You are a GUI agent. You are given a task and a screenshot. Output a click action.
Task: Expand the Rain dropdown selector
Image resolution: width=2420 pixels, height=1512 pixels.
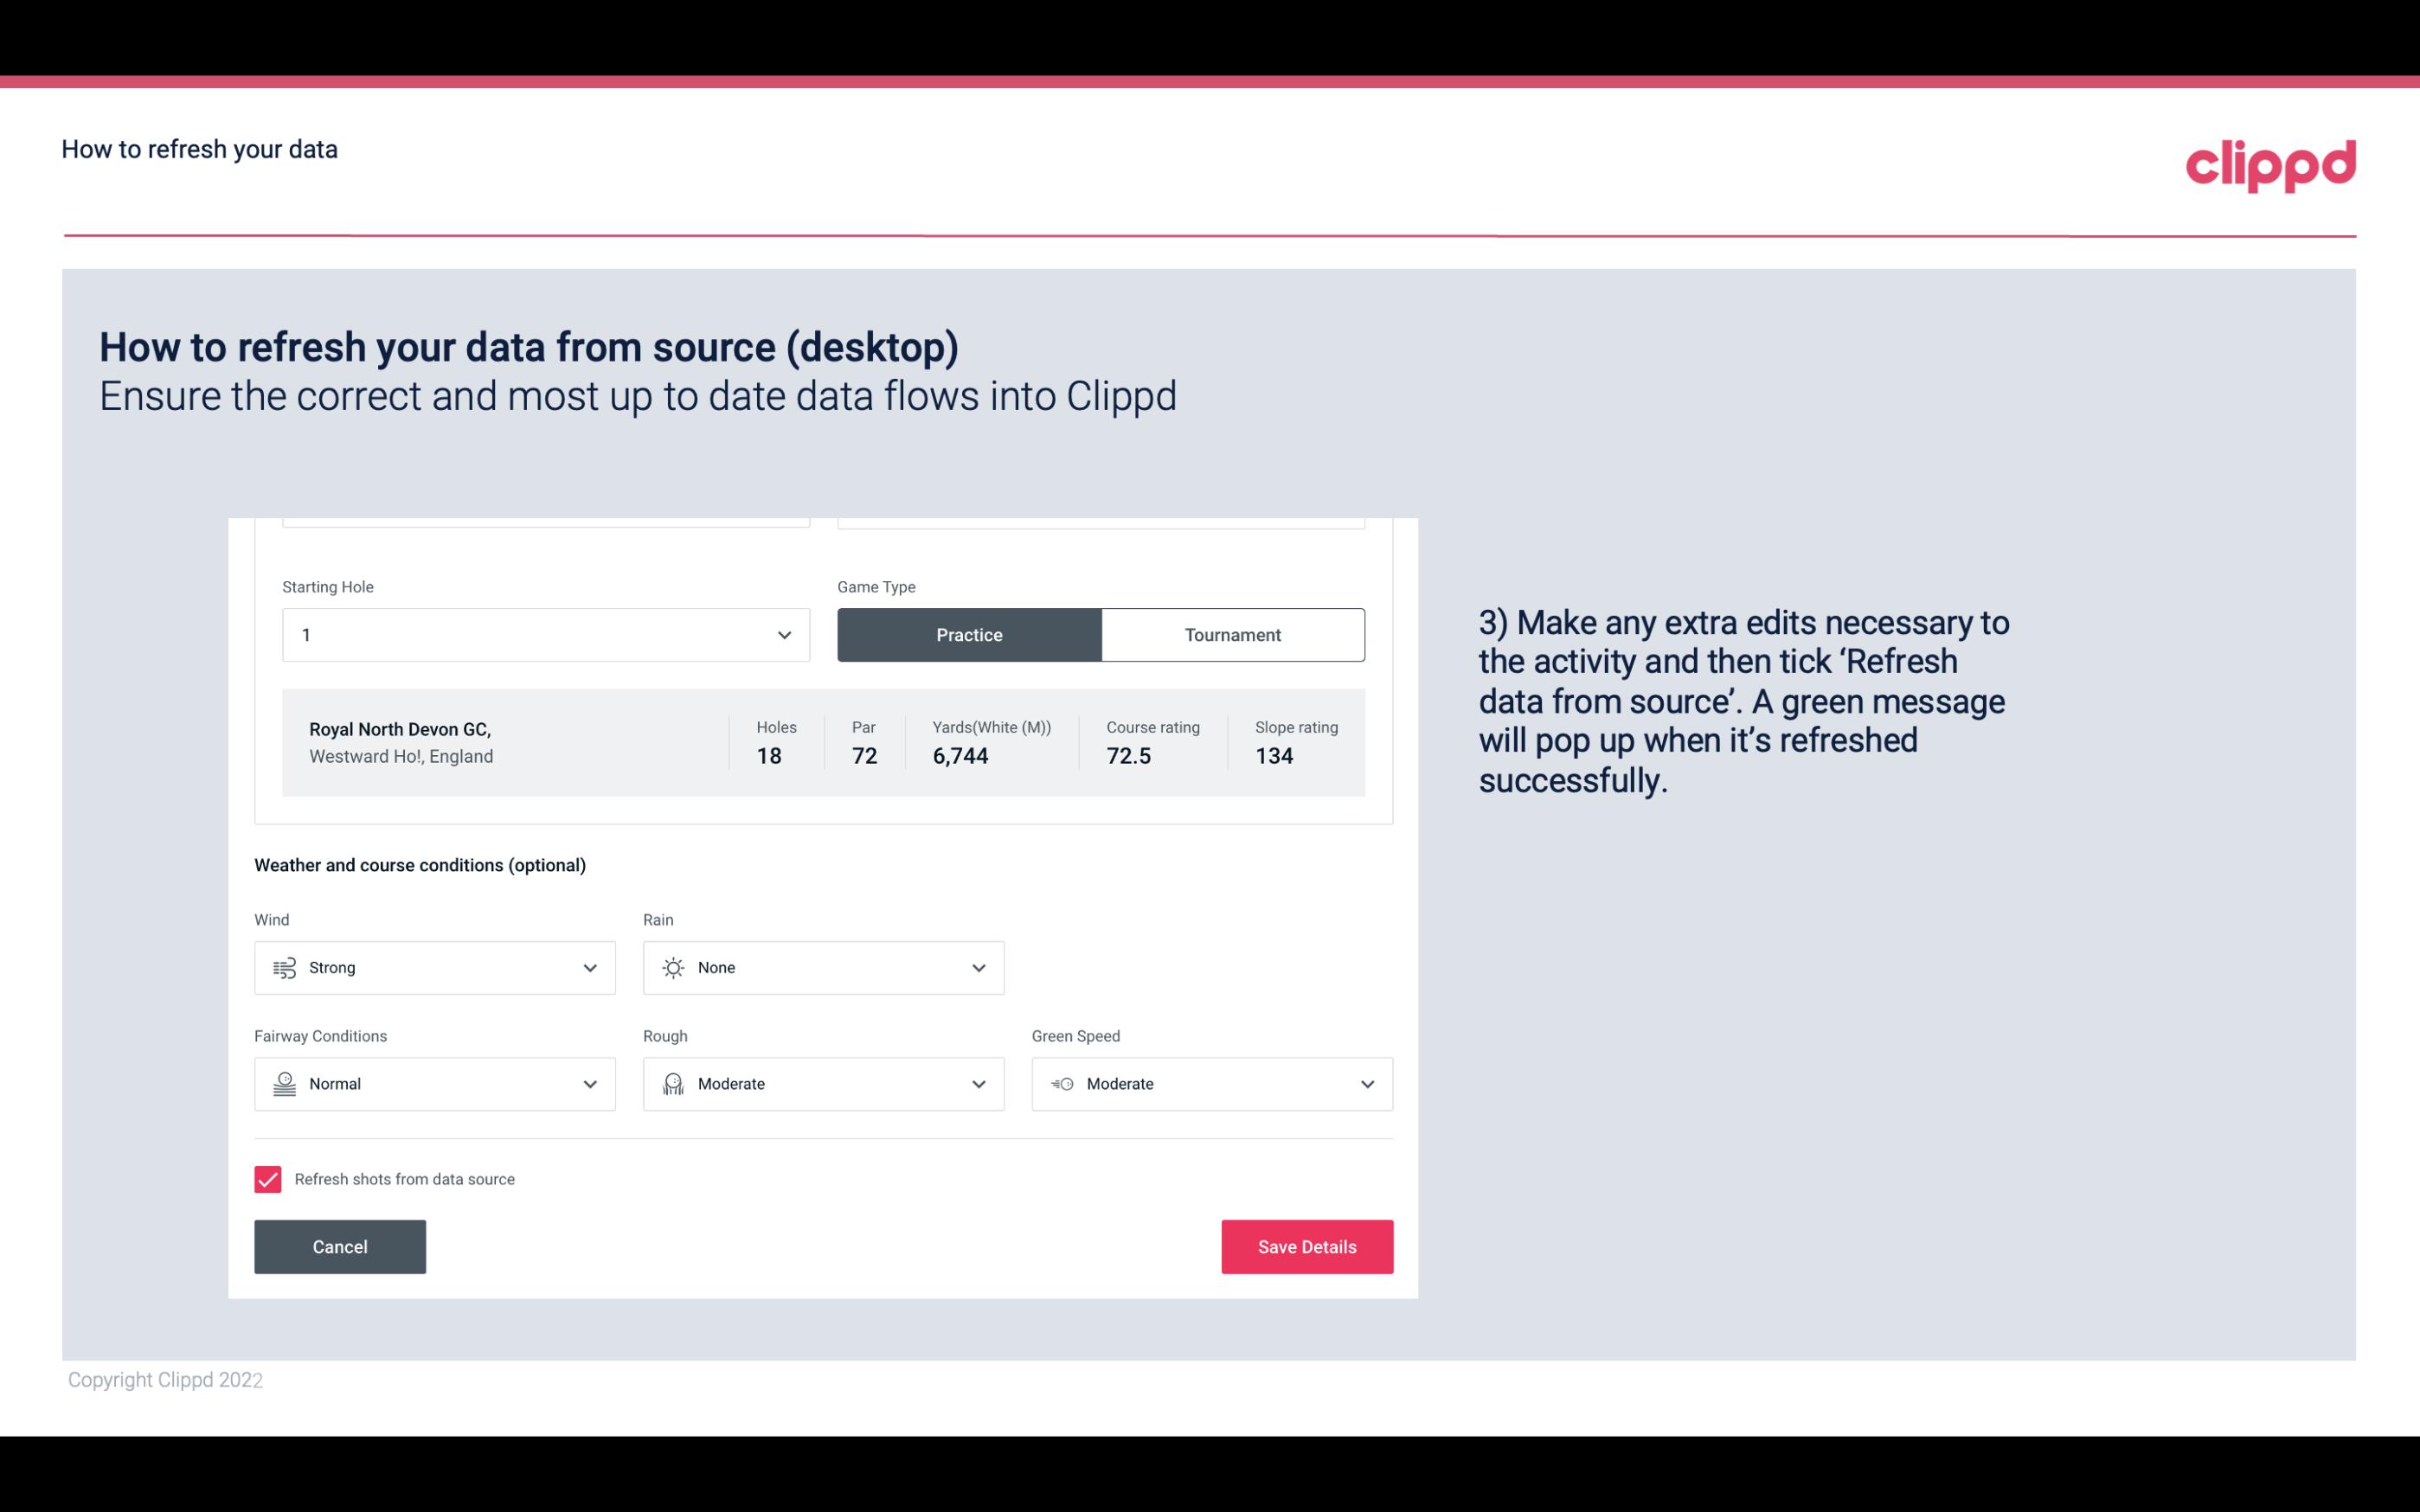[x=978, y=967]
